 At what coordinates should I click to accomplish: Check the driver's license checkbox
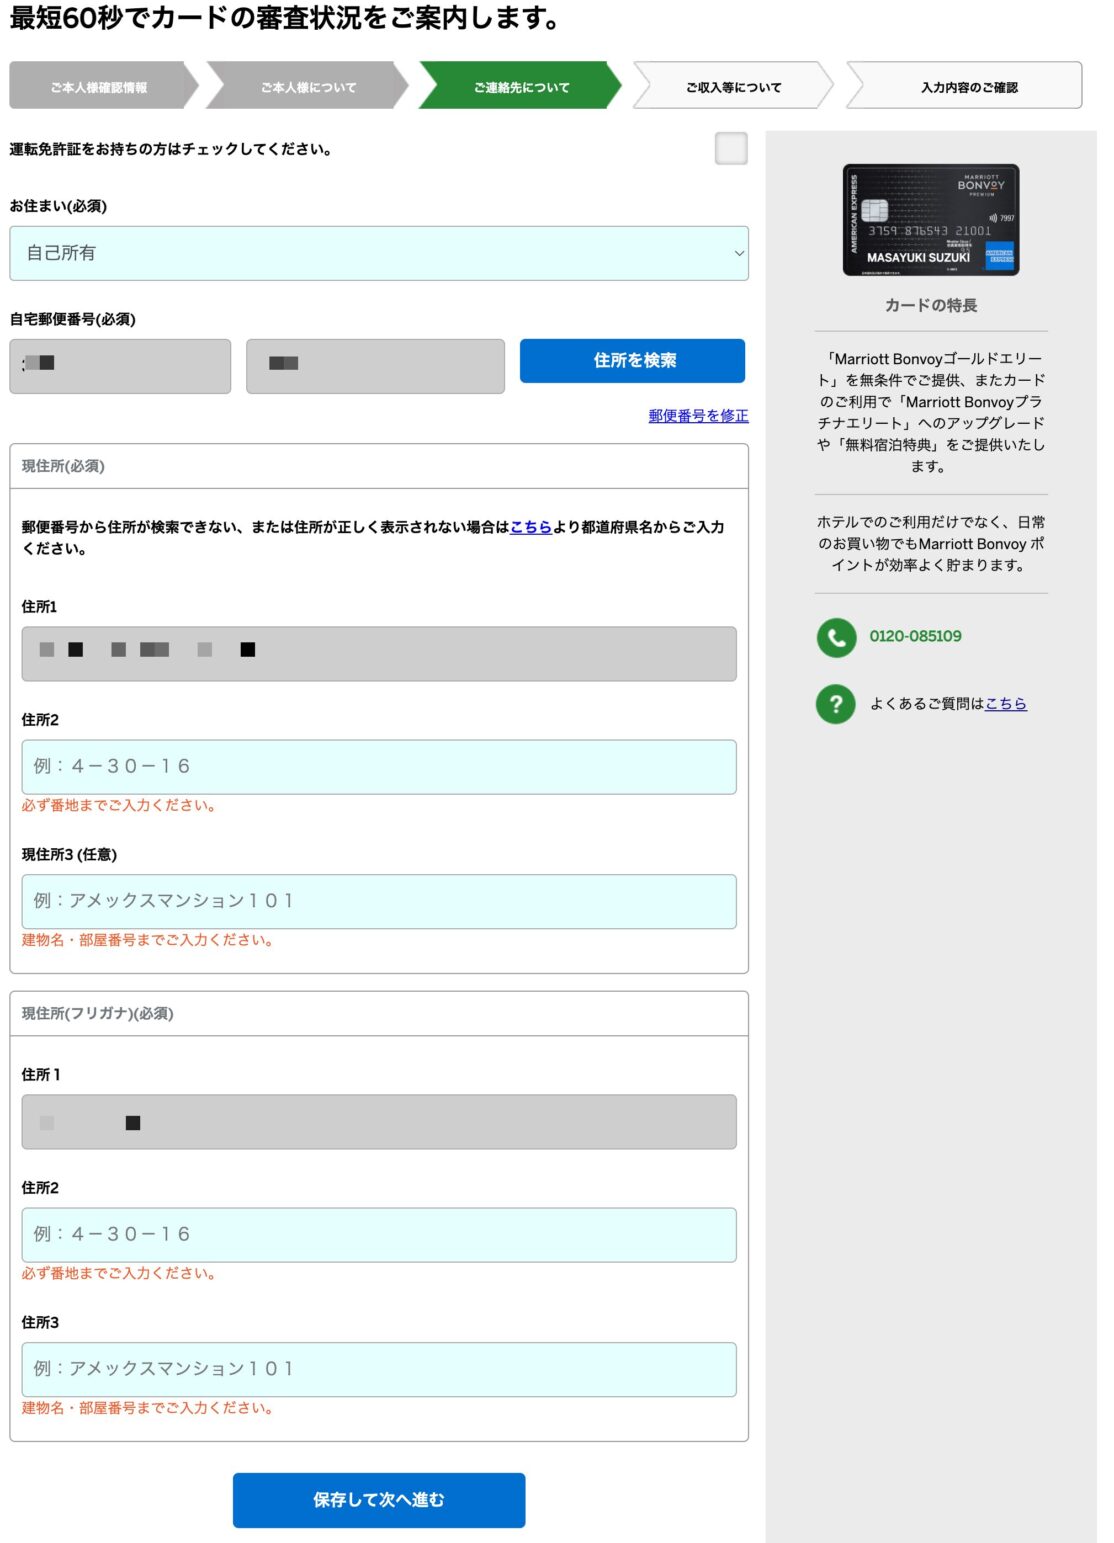[731, 148]
